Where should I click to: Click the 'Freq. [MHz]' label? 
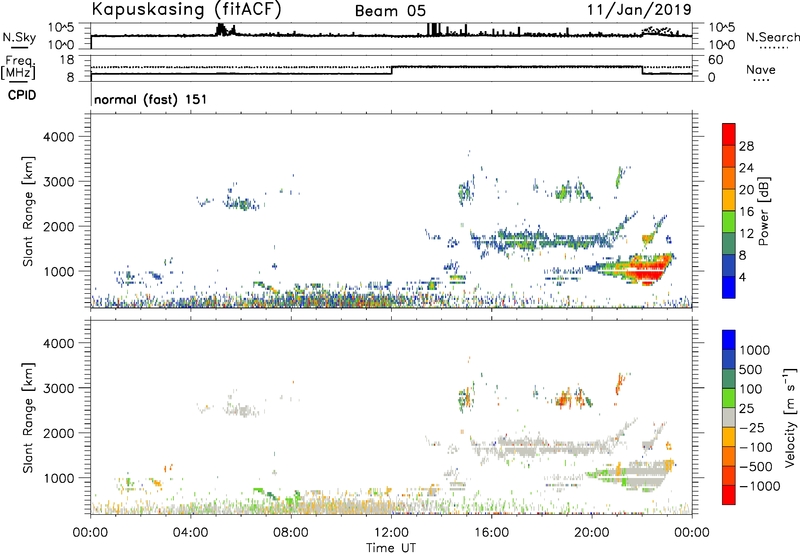coord(19,68)
